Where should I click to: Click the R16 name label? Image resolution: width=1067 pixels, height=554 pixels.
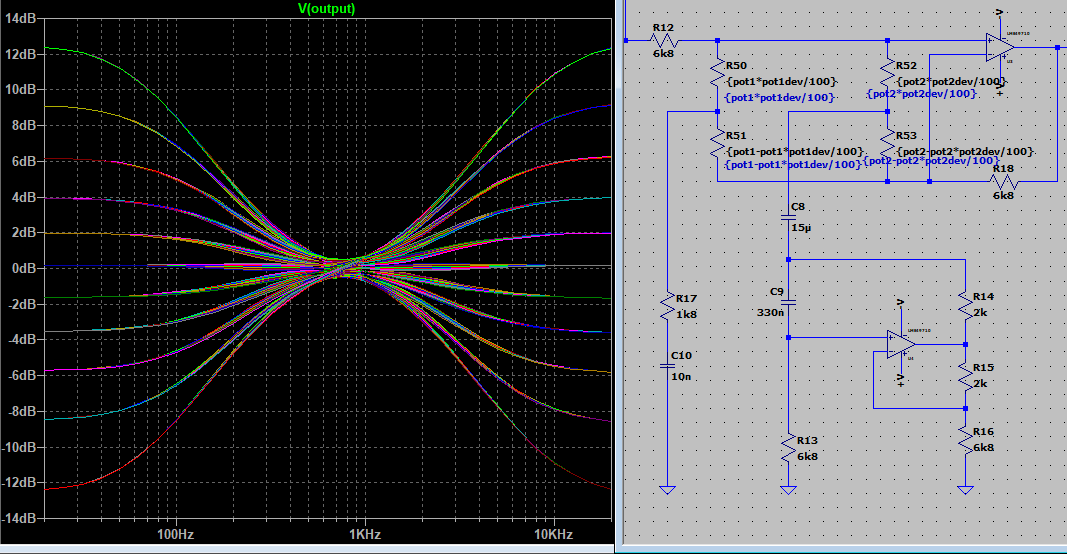click(983, 431)
